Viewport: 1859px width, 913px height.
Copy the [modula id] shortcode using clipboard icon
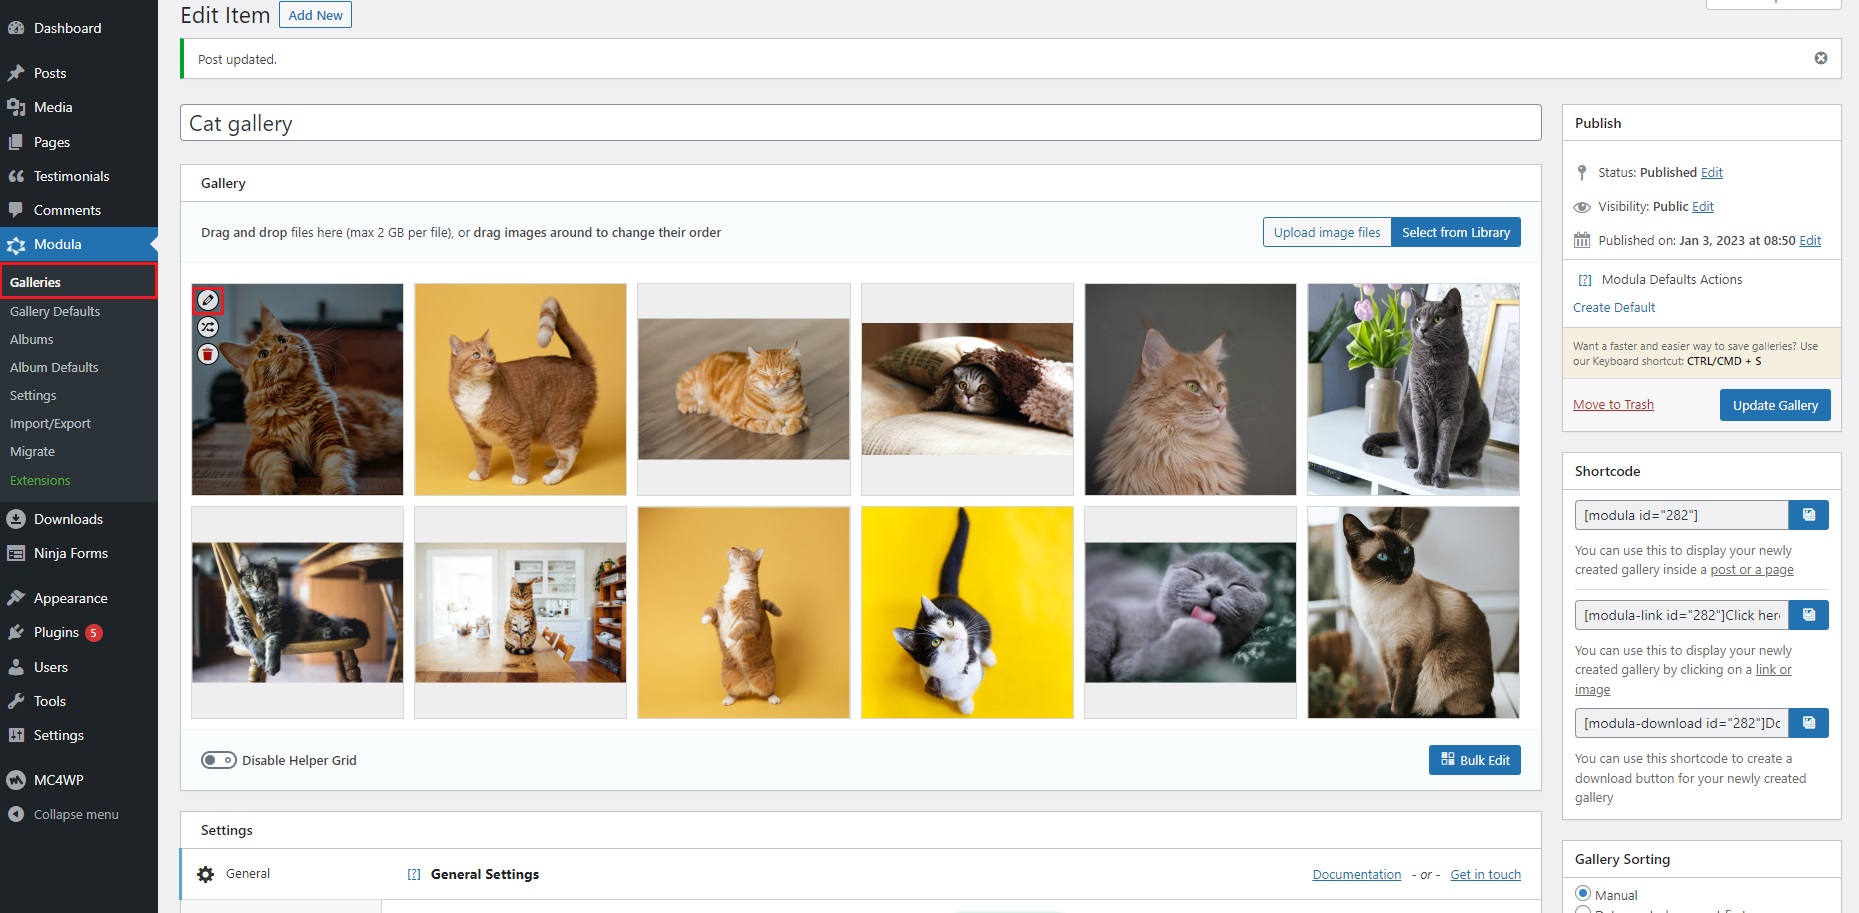1808,514
